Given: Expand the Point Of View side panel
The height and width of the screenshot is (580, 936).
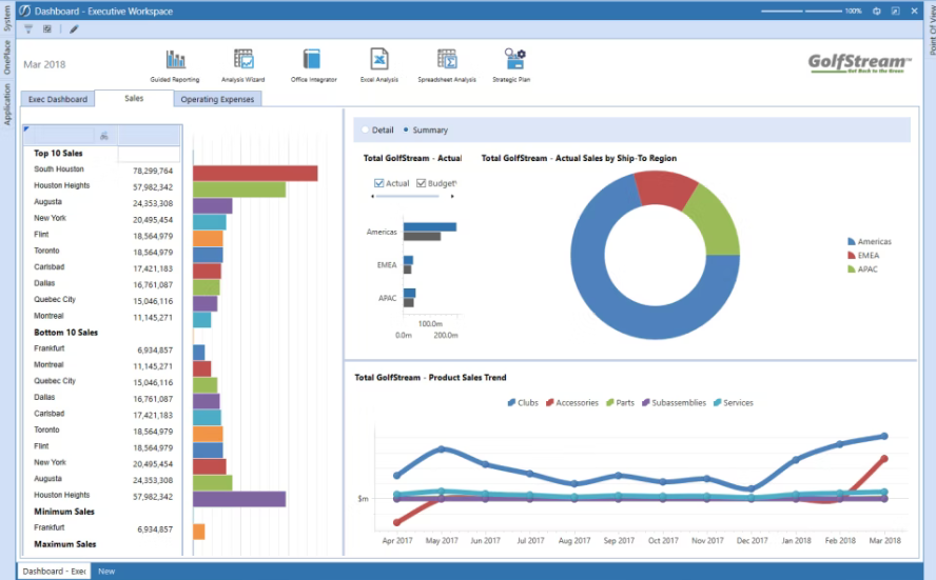Looking at the screenshot, I should (x=931, y=29).
